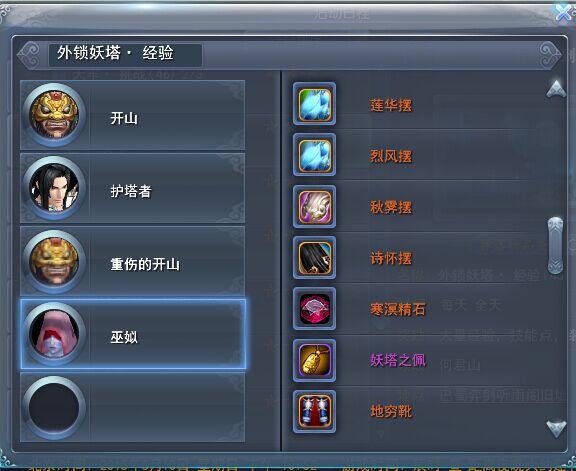Click the 妖塔之佩 purple item name
576x471 pixels.
pos(398,360)
